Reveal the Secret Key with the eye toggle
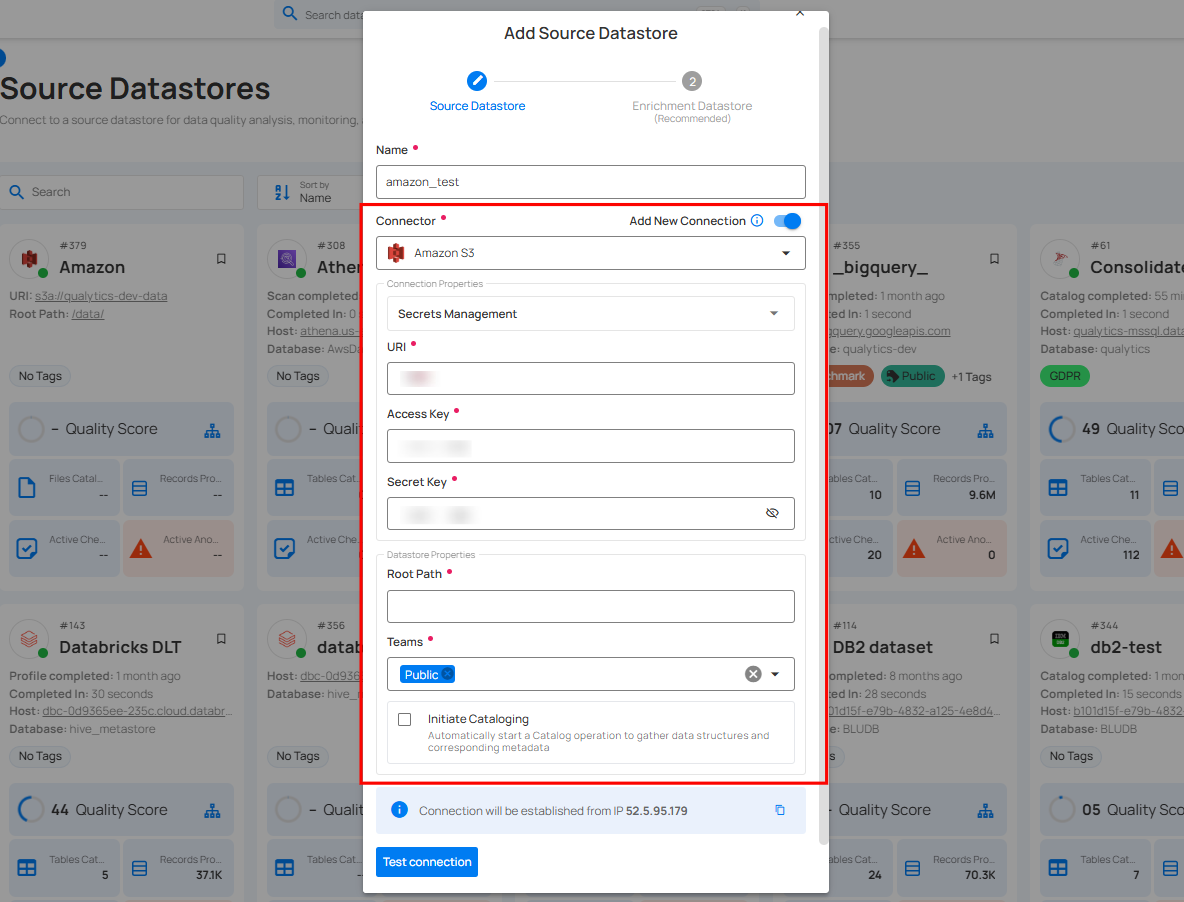Viewport: 1184px width, 902px height. [x=772, y=513]
